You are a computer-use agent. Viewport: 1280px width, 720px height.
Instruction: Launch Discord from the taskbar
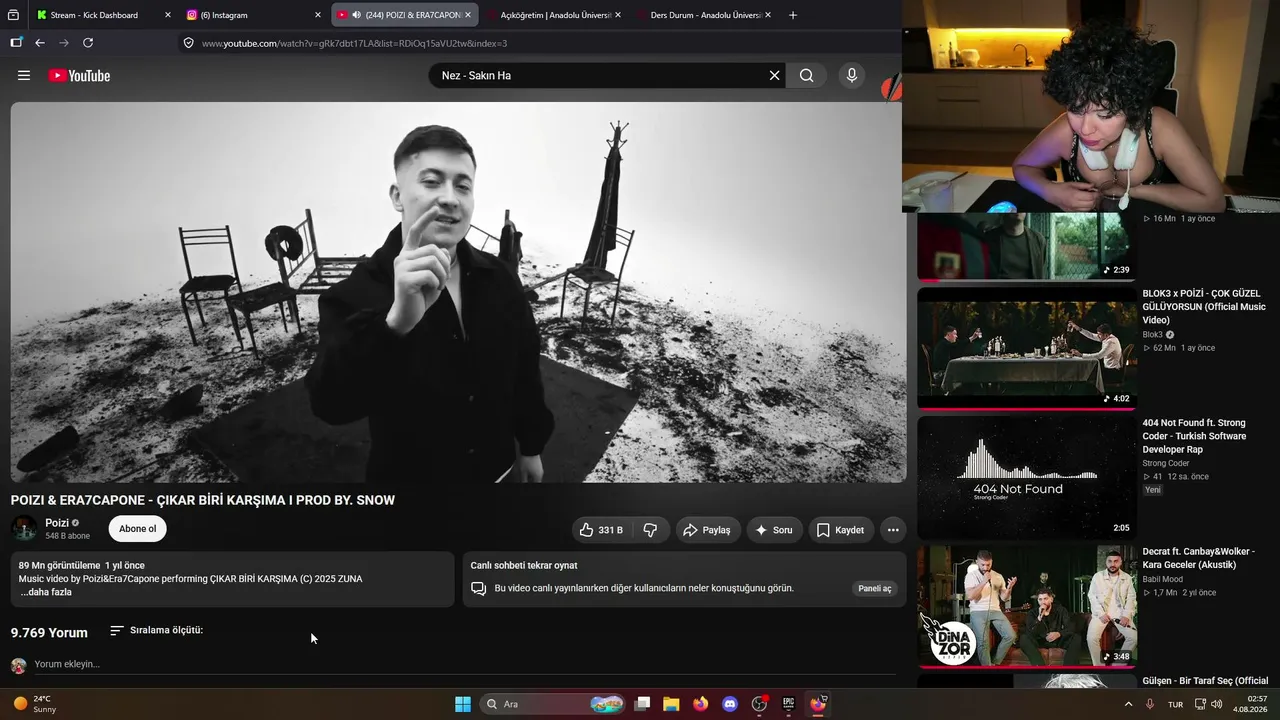click(x=729, y=704)
